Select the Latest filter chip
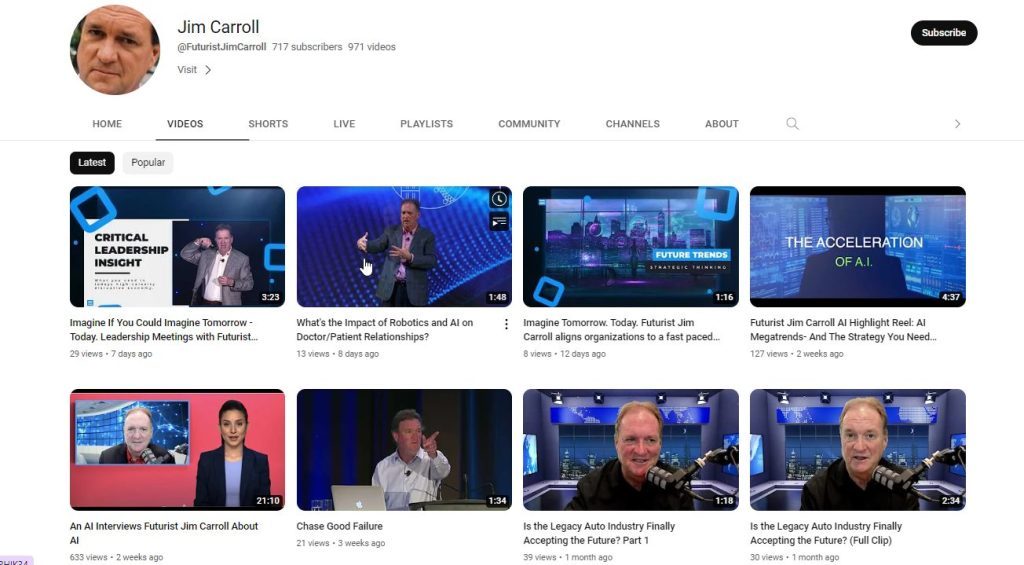This screenshot has width=1024, height=565. 92,163
